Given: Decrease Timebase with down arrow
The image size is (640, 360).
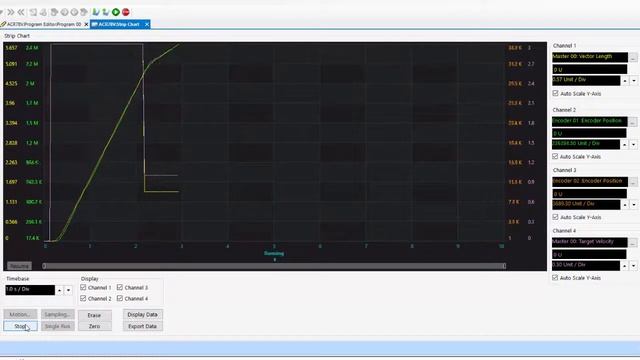Looking at the screenshot, I should coord(68,290).
